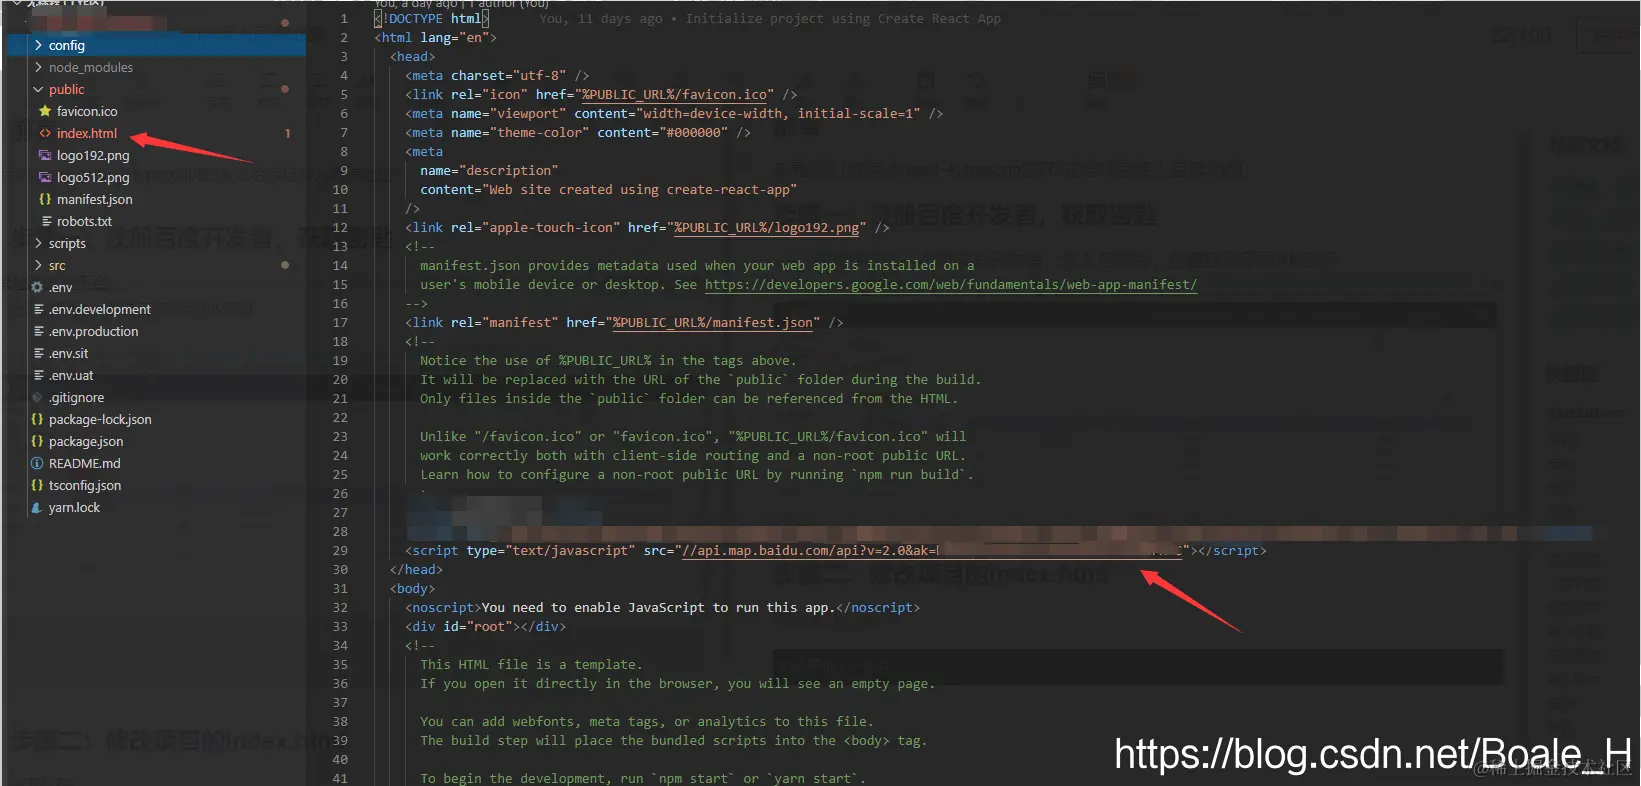Open package-lock.json file
The height and width of the screenshot is (786, 1641).
click(x=100, y=419)
